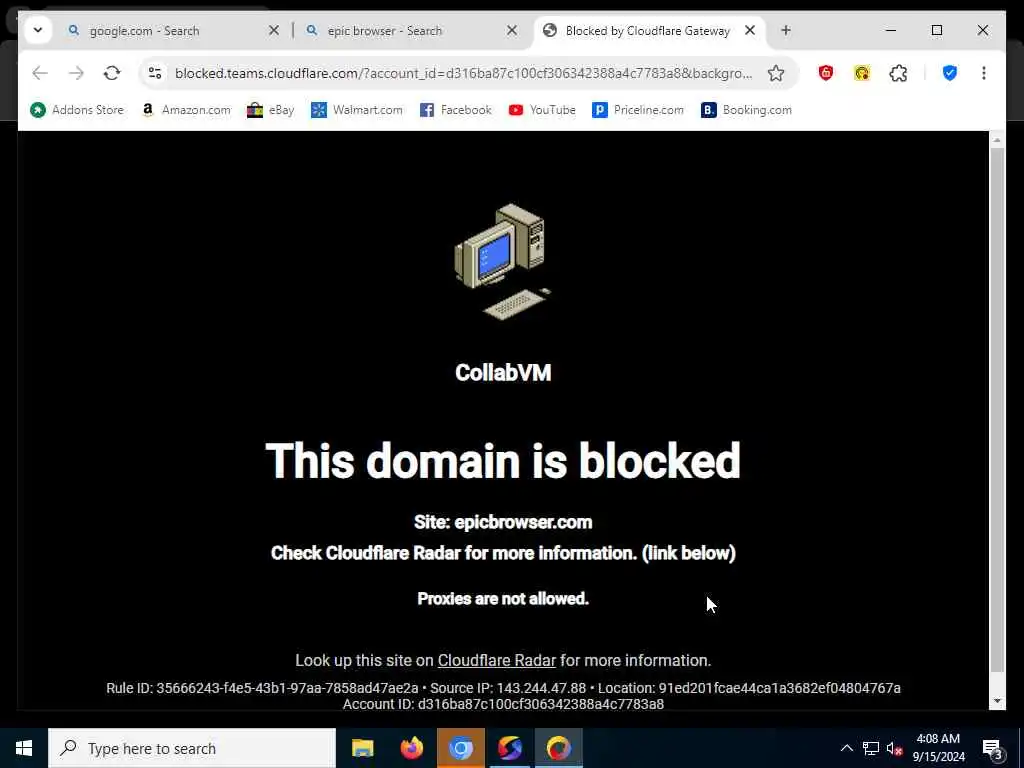
Task: Open the red shield extension icon
Action: pos(825,73)
